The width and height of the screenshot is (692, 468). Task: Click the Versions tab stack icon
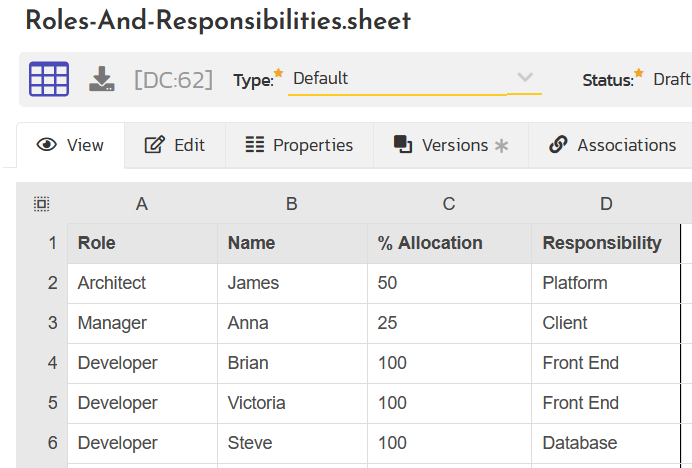[403, 145]
